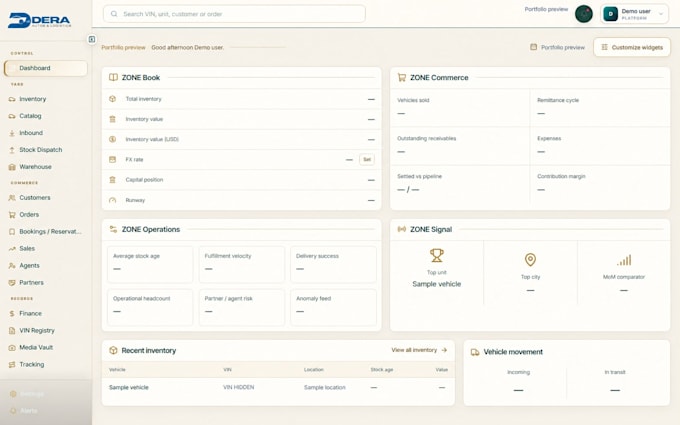Open the Average stock age card
Image resolution: width=680 pixels, height=425 pixels.
pos(150,265)
